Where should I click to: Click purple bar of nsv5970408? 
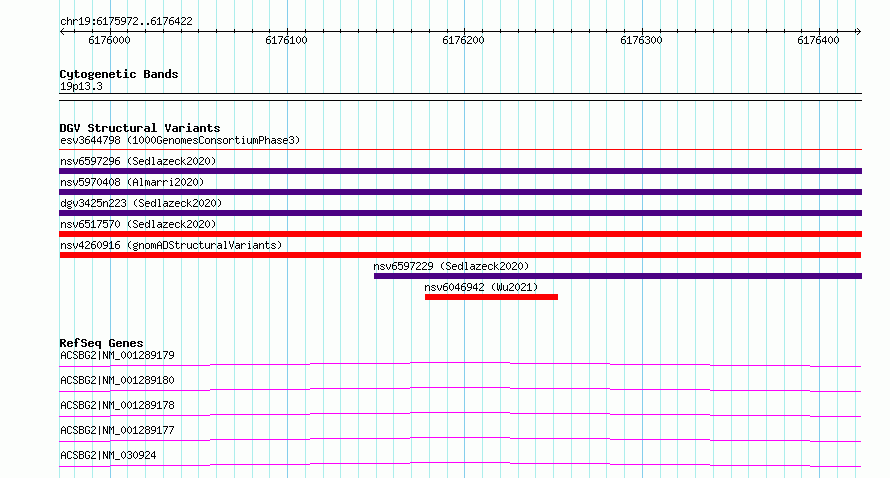tap(460, 192)
